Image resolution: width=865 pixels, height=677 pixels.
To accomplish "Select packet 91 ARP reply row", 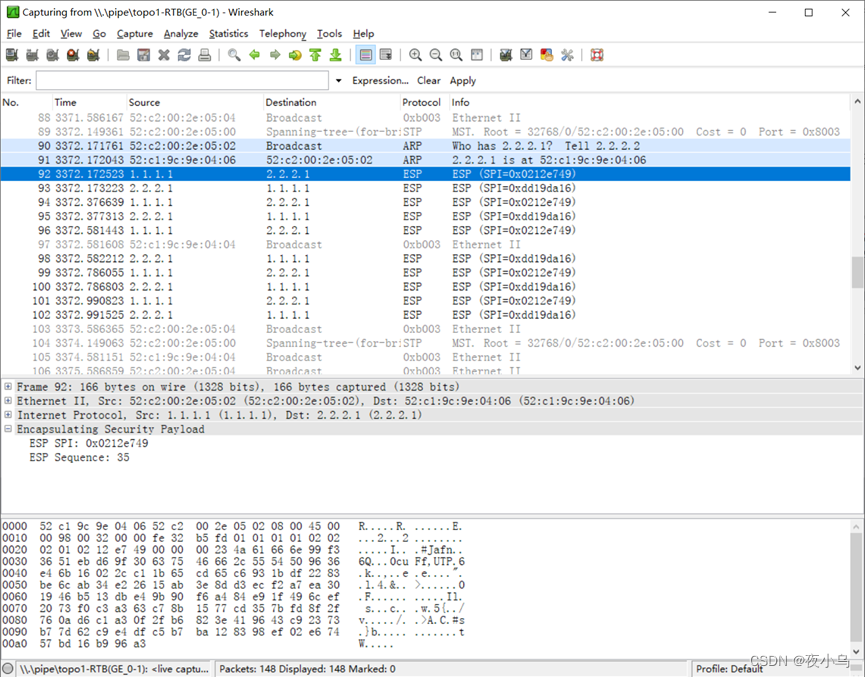I will coord(425,160).
